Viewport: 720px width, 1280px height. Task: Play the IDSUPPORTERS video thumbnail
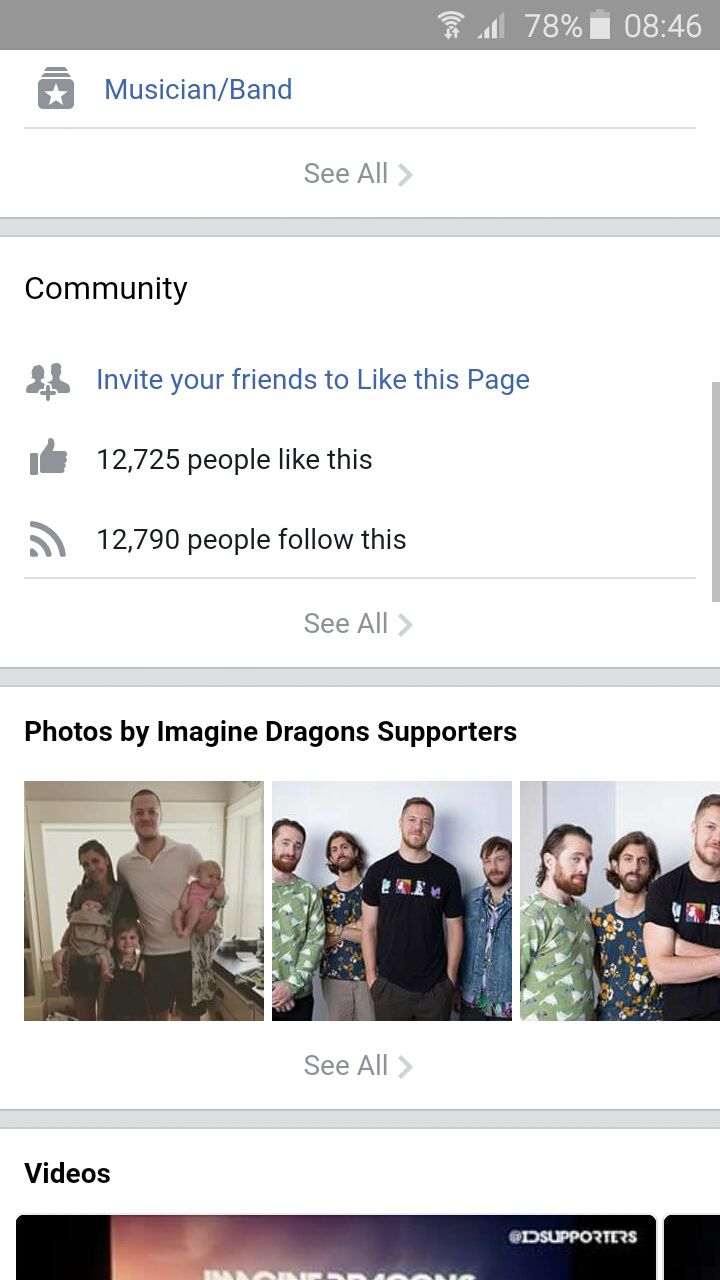pos(336,1247)
